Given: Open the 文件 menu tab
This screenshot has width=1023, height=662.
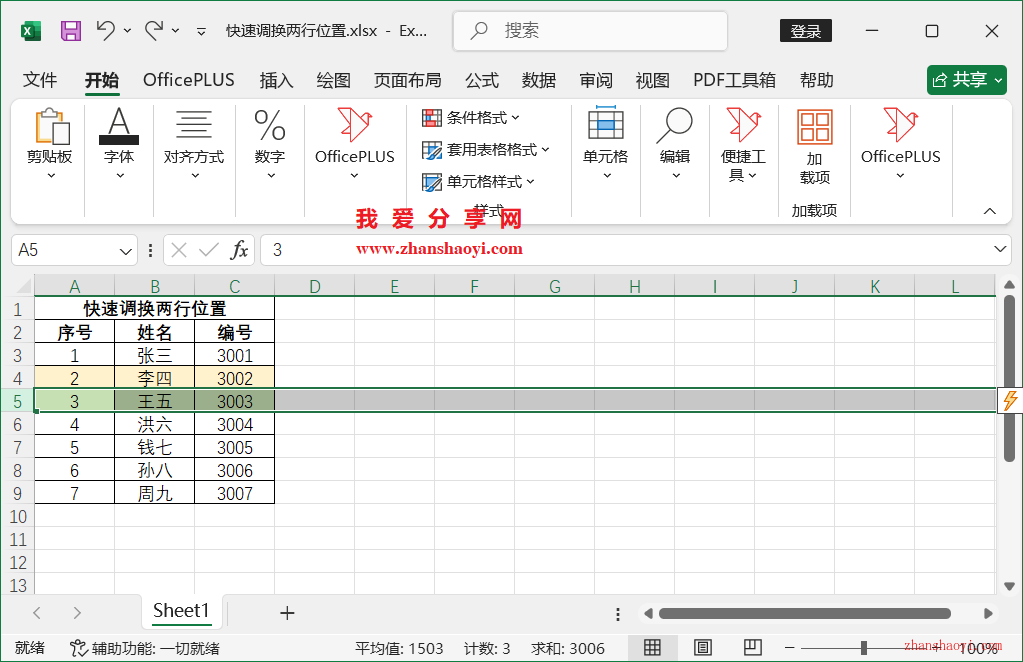Looking at the screenshot, I should coord(40,80).
